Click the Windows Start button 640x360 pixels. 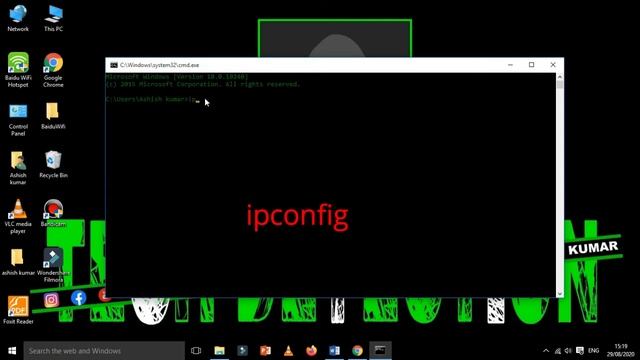[x=12, y=351]
